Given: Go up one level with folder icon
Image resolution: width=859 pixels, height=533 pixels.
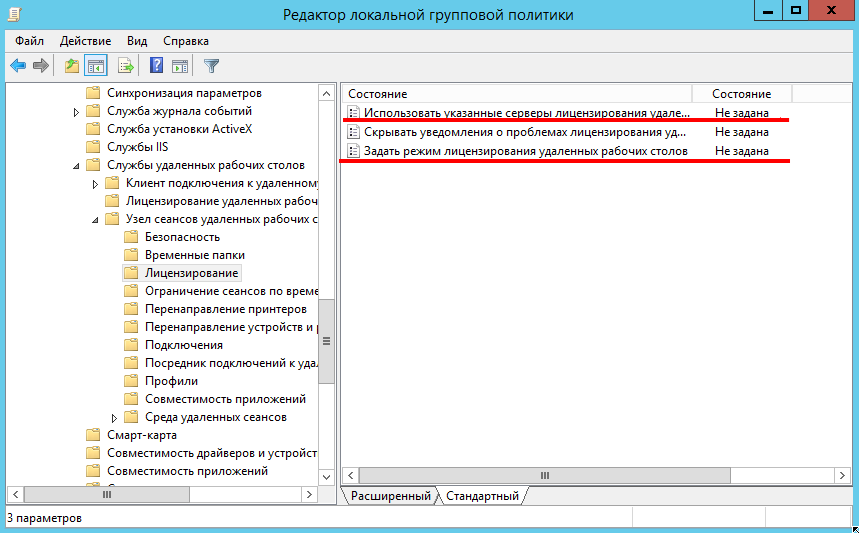Looking at the screenshot, I should 72,66.
